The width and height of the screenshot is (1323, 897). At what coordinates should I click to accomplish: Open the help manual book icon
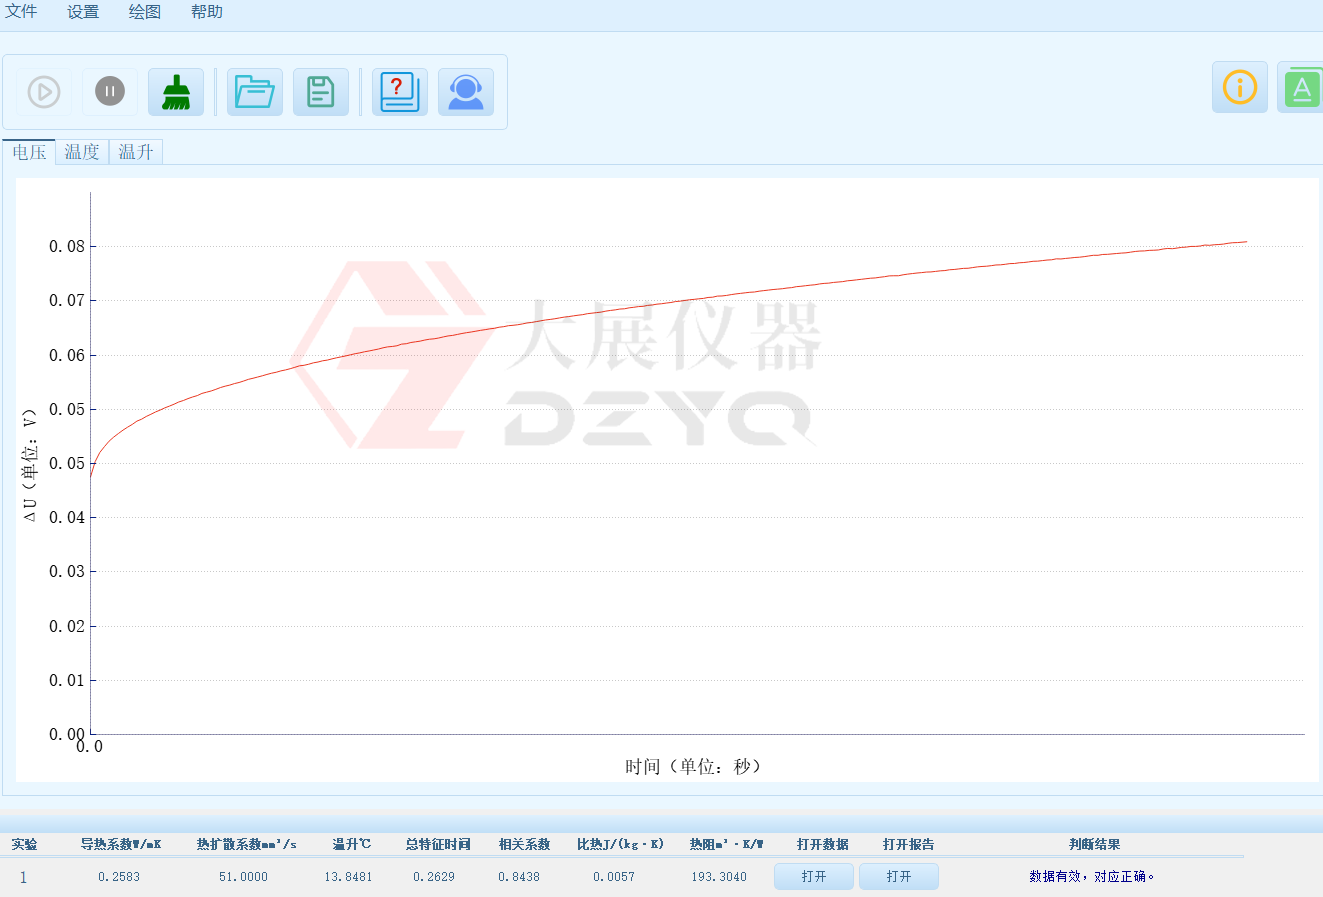pyautogui.click(x=399, y=90)
